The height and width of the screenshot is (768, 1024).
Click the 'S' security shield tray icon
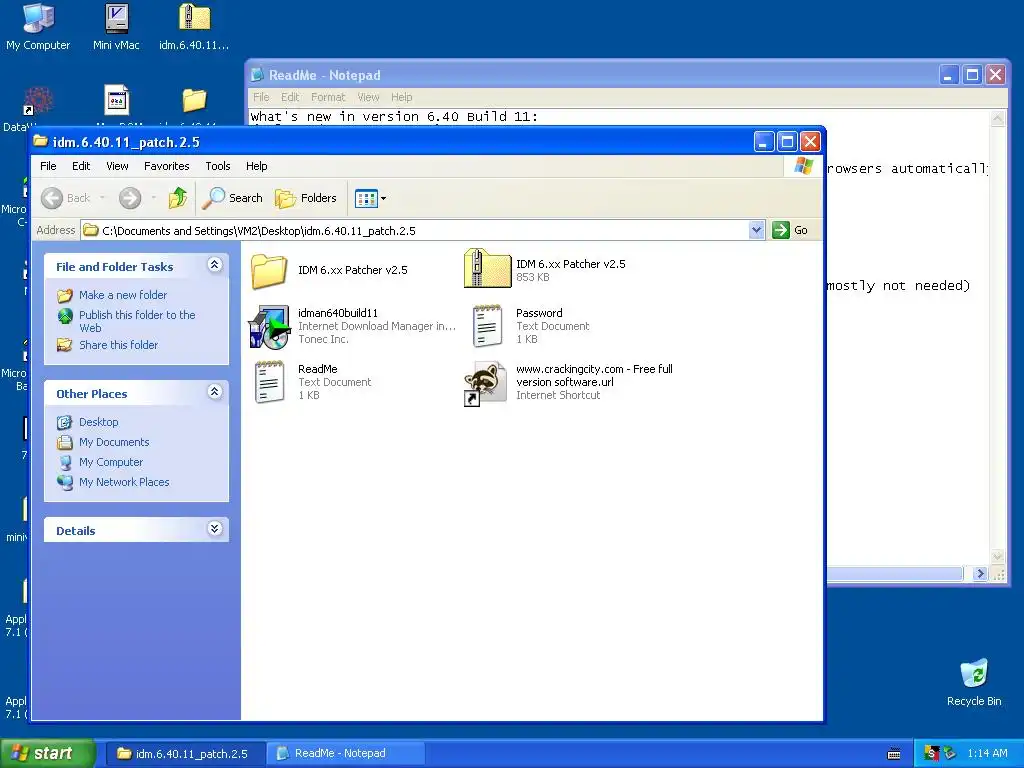tap(932, 754)
